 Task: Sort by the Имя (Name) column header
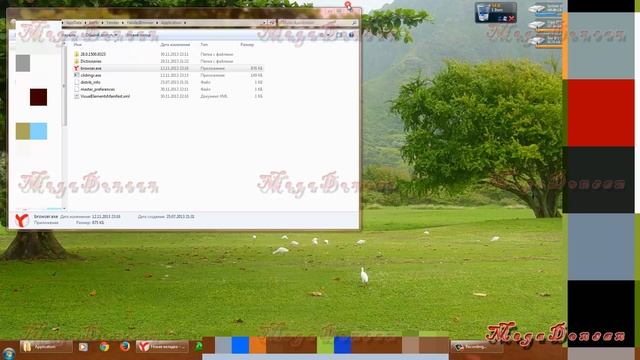click(x=78, y=44)
